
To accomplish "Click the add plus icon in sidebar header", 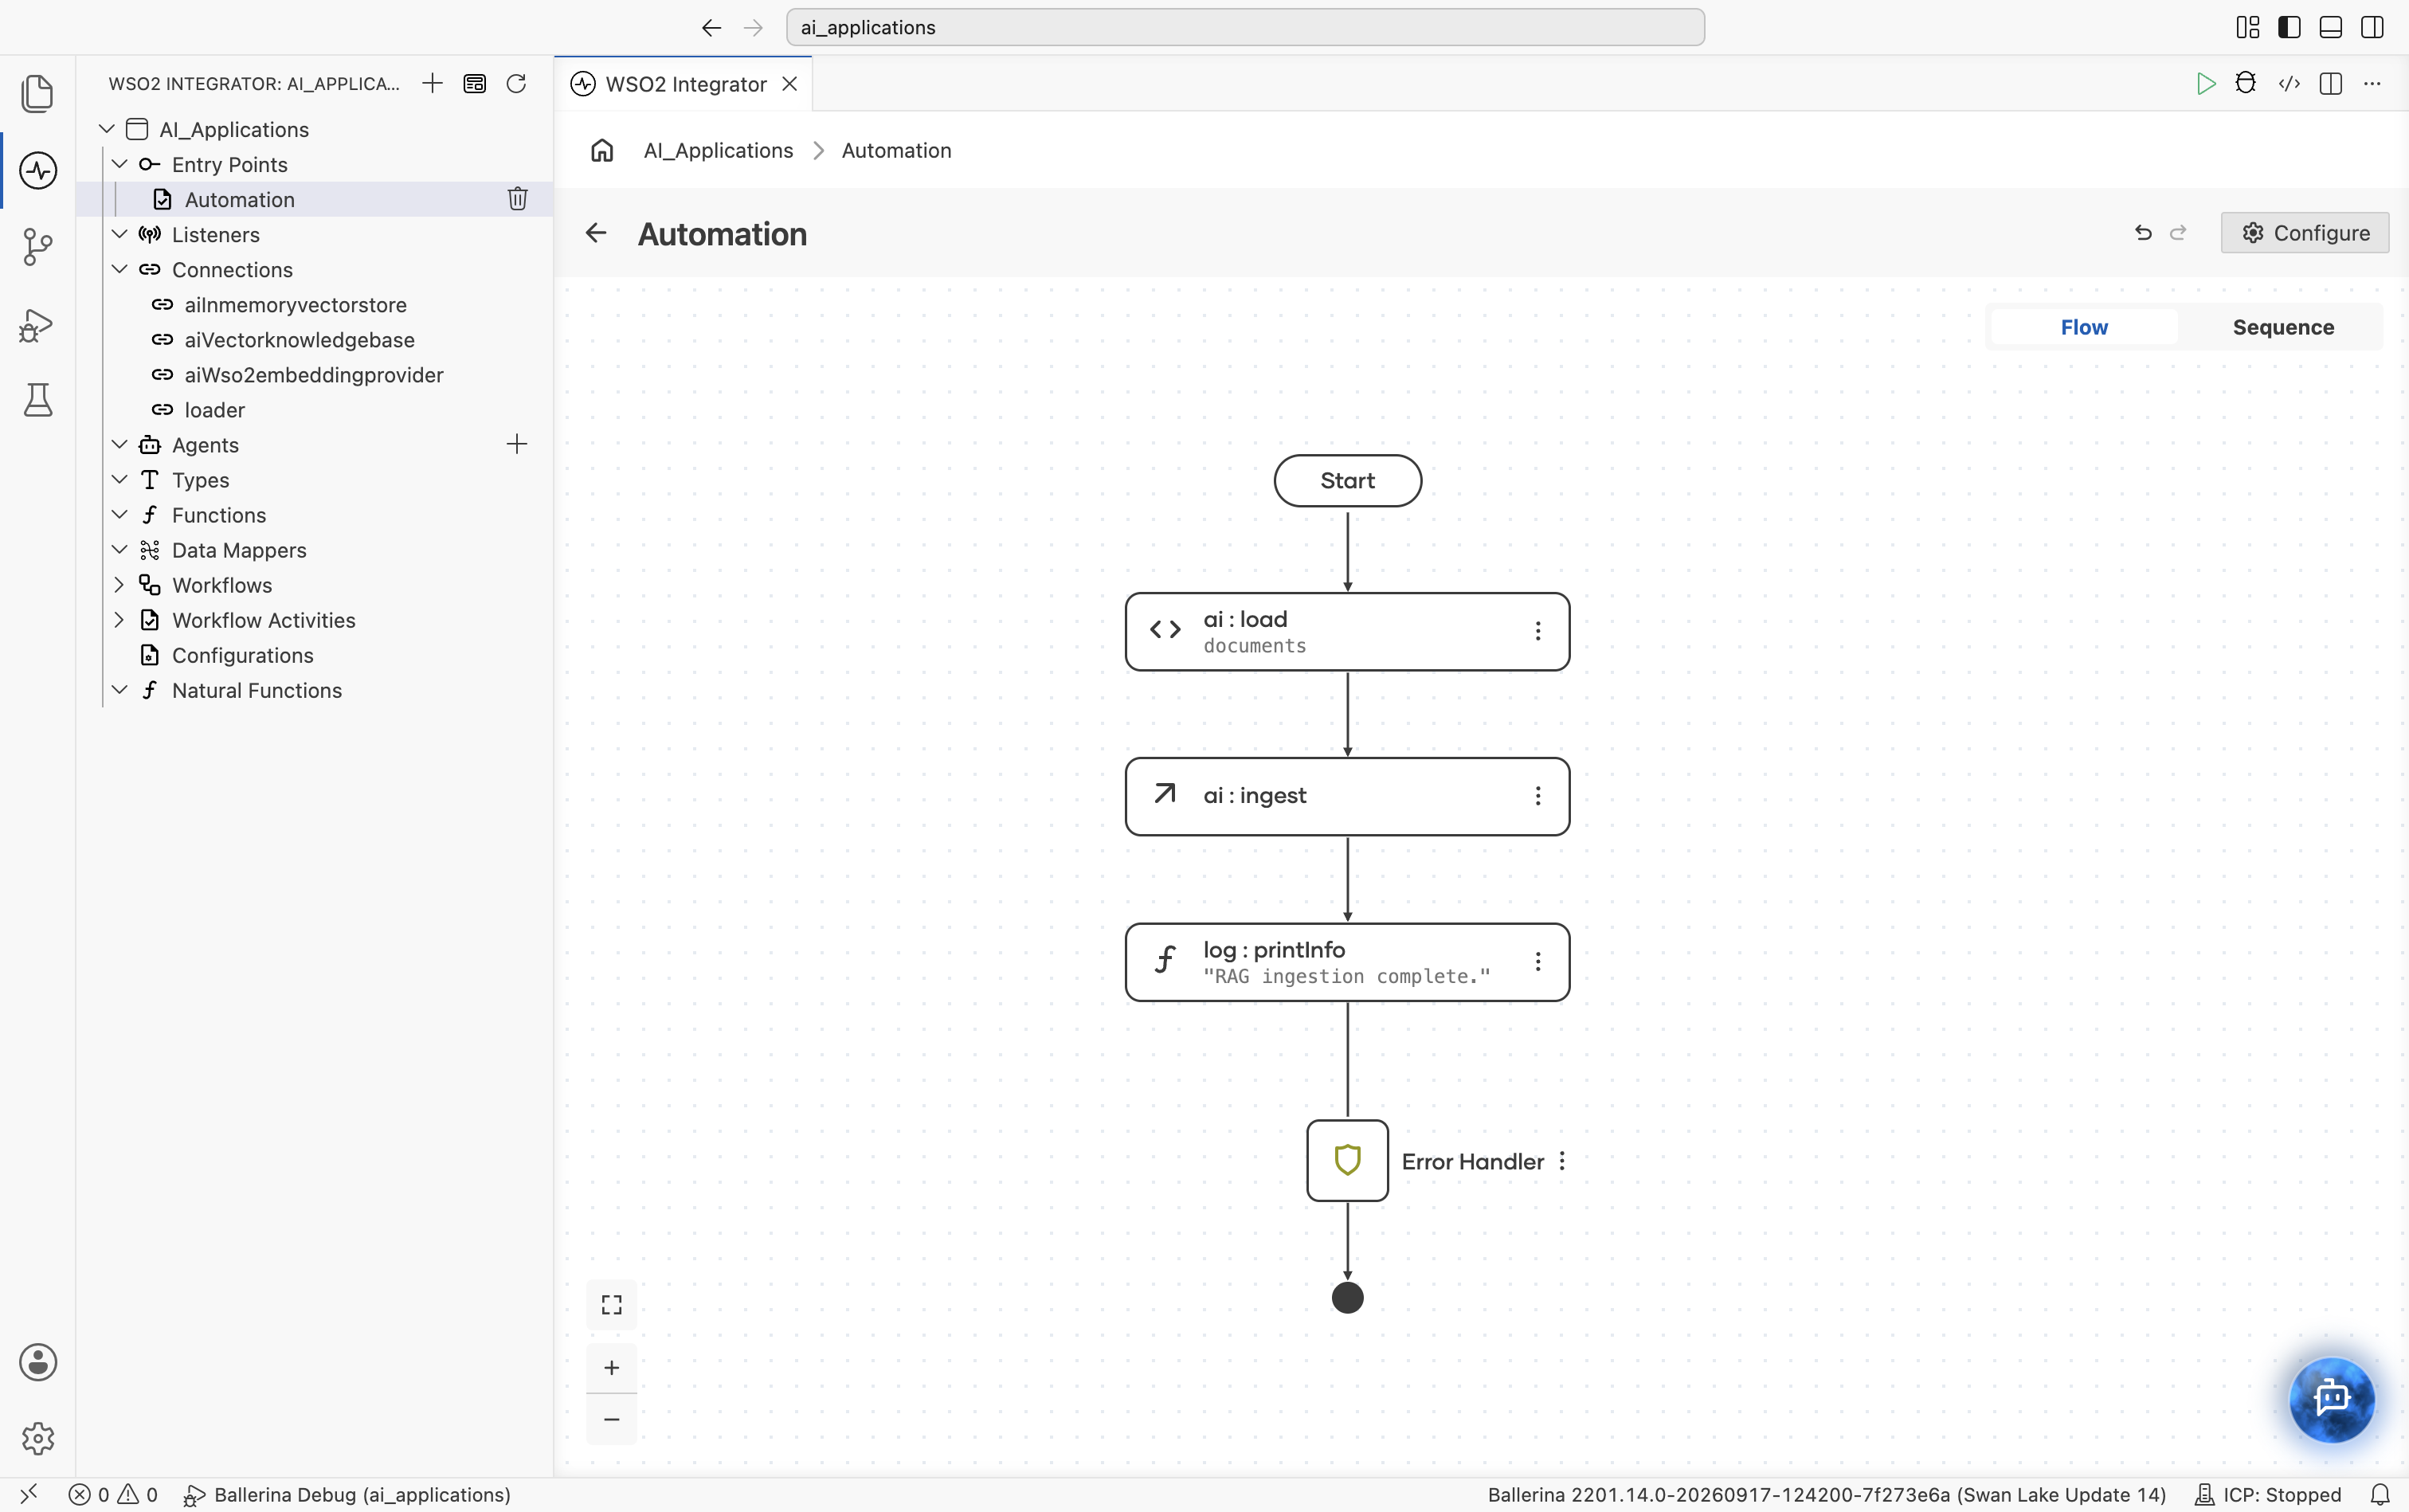I will click(432, 83).
